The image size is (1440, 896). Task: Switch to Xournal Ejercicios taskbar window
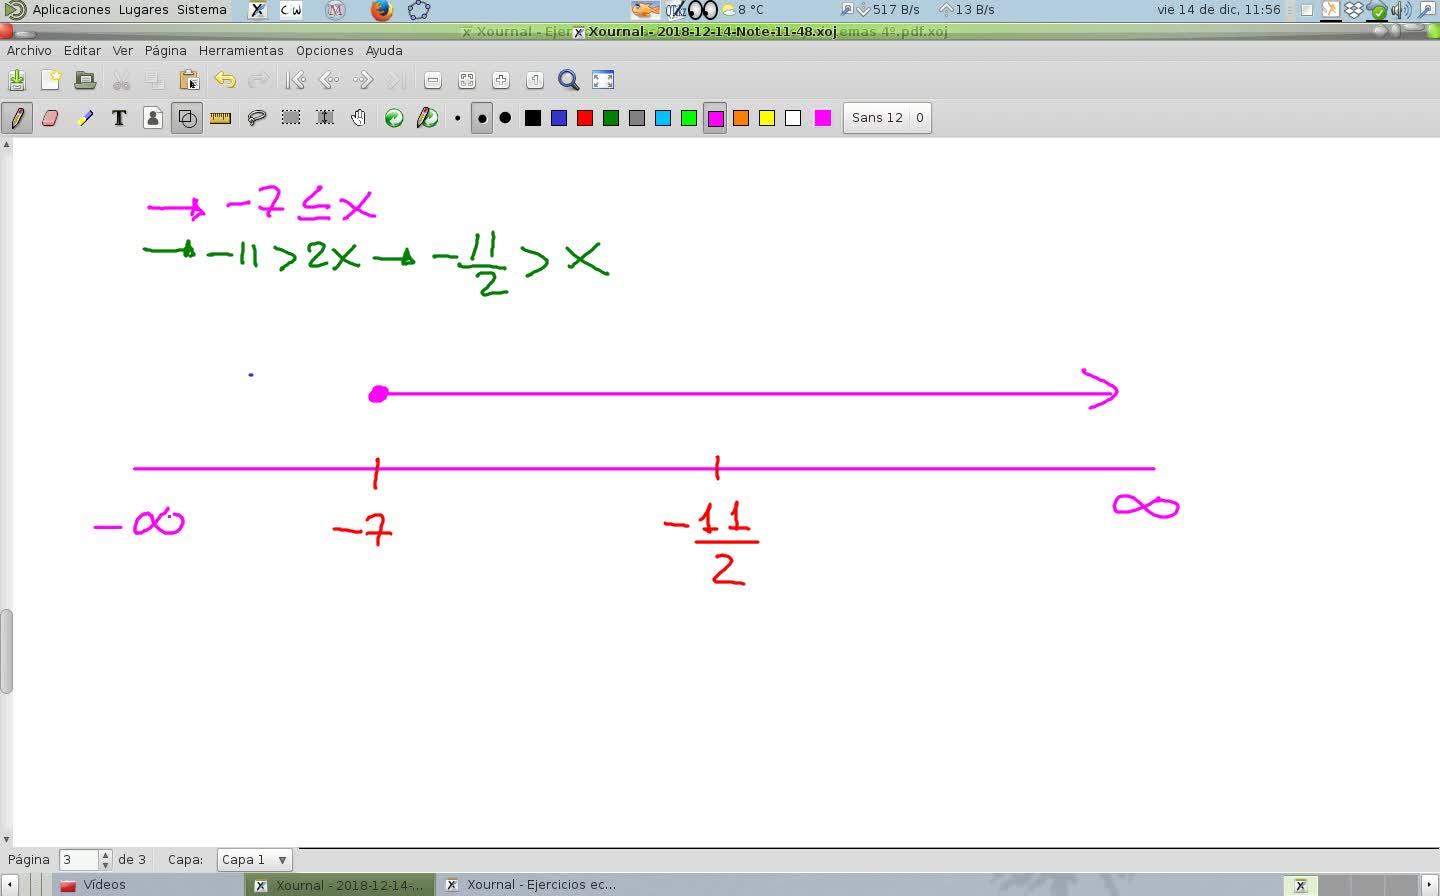[532, 885]
